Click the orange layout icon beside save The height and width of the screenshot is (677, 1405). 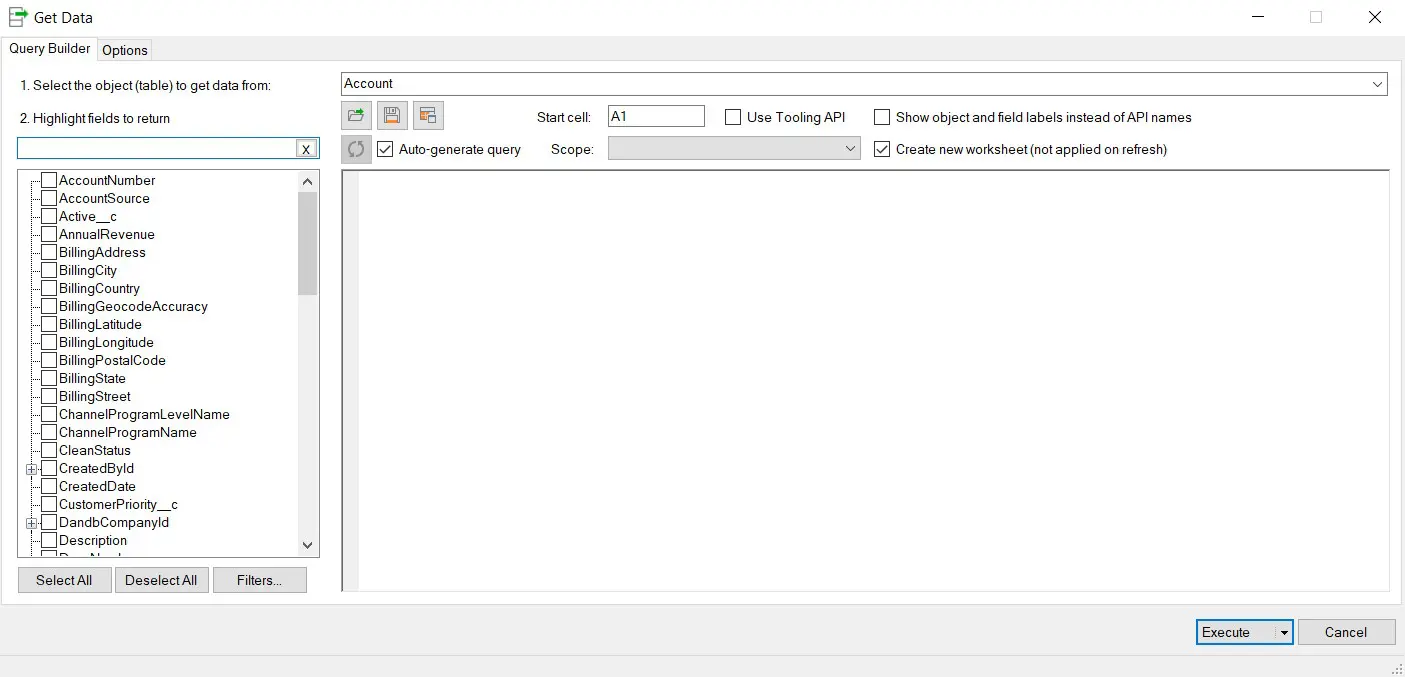click(x=428, y=116)
